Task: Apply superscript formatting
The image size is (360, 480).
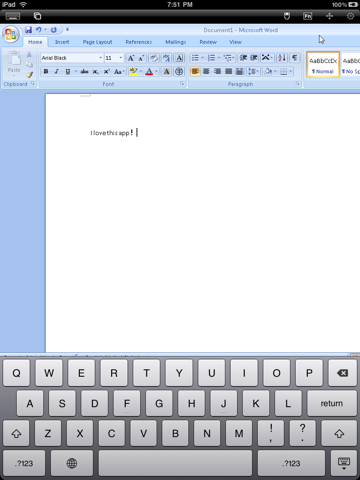Action: tap(106, 71)
